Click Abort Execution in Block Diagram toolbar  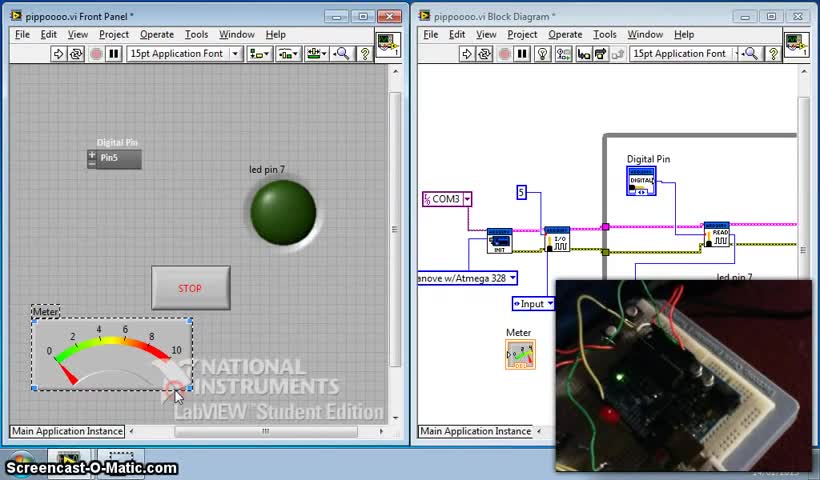click(504, 54)
